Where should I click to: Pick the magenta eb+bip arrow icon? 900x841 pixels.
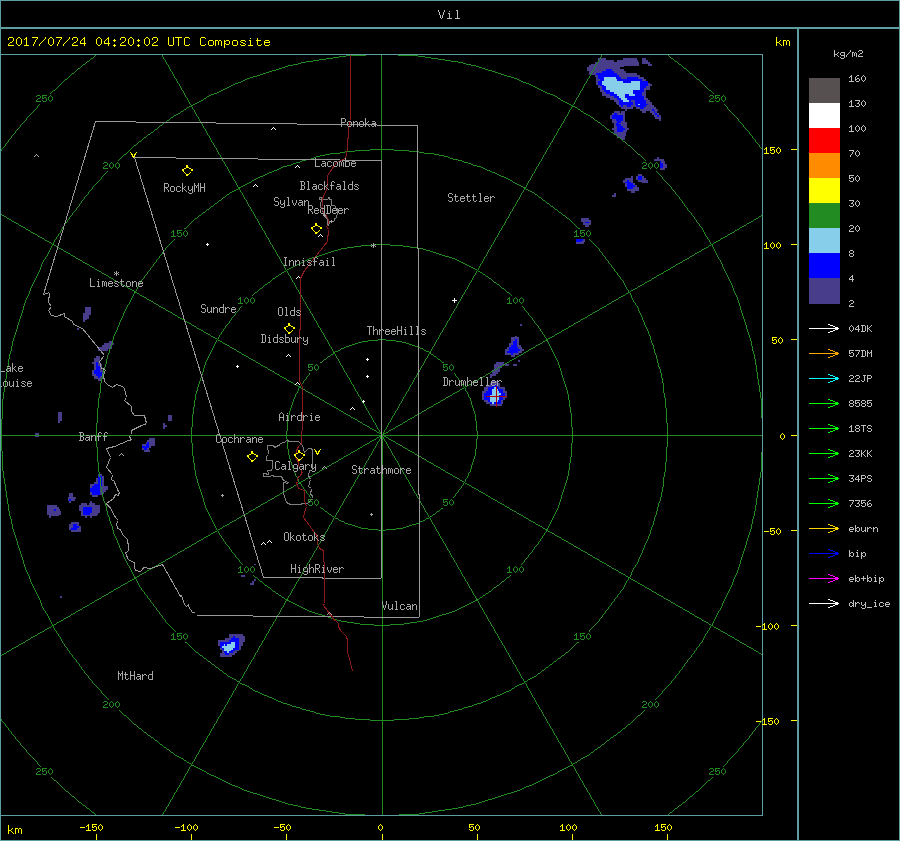tap(825, 579)
